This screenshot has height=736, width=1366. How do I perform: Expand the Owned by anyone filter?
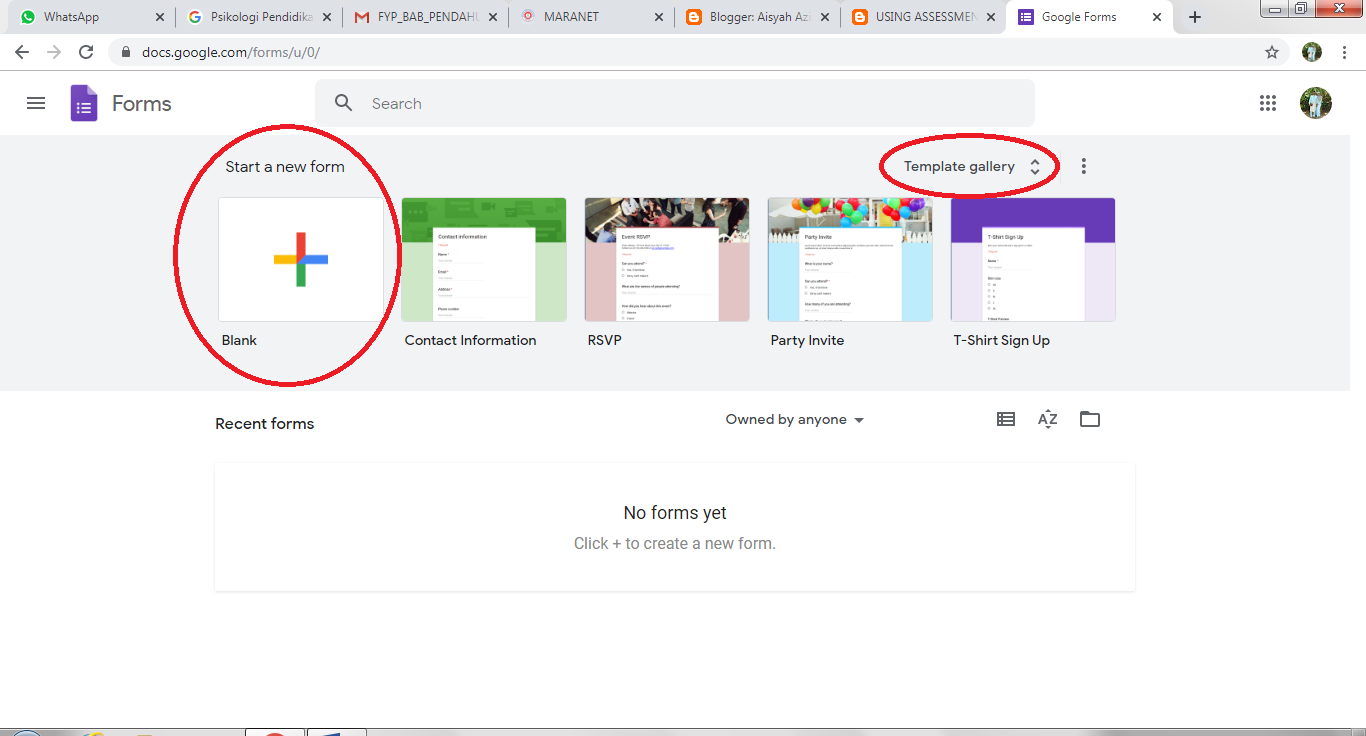[x=794, y=419]
